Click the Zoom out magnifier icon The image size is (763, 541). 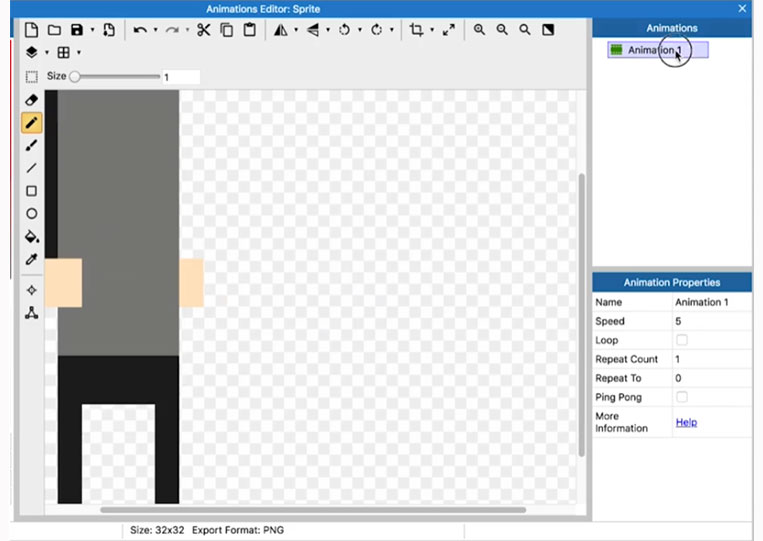point(502,30)
